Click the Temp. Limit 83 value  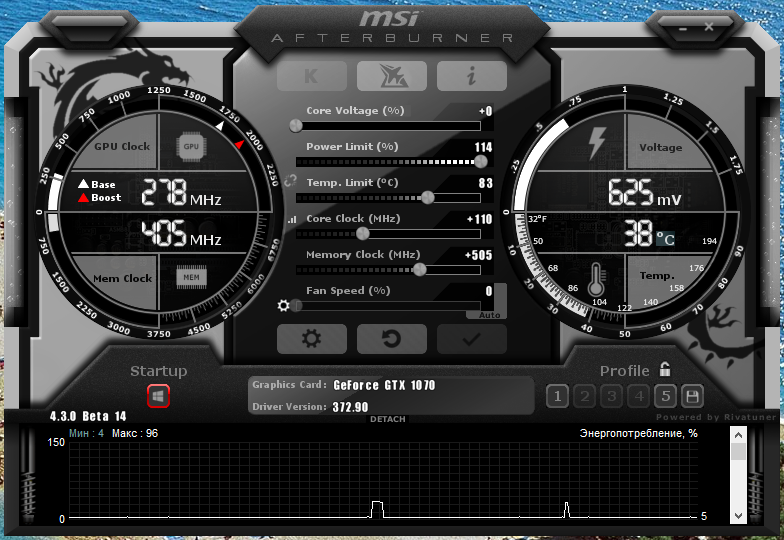[486, 183]
